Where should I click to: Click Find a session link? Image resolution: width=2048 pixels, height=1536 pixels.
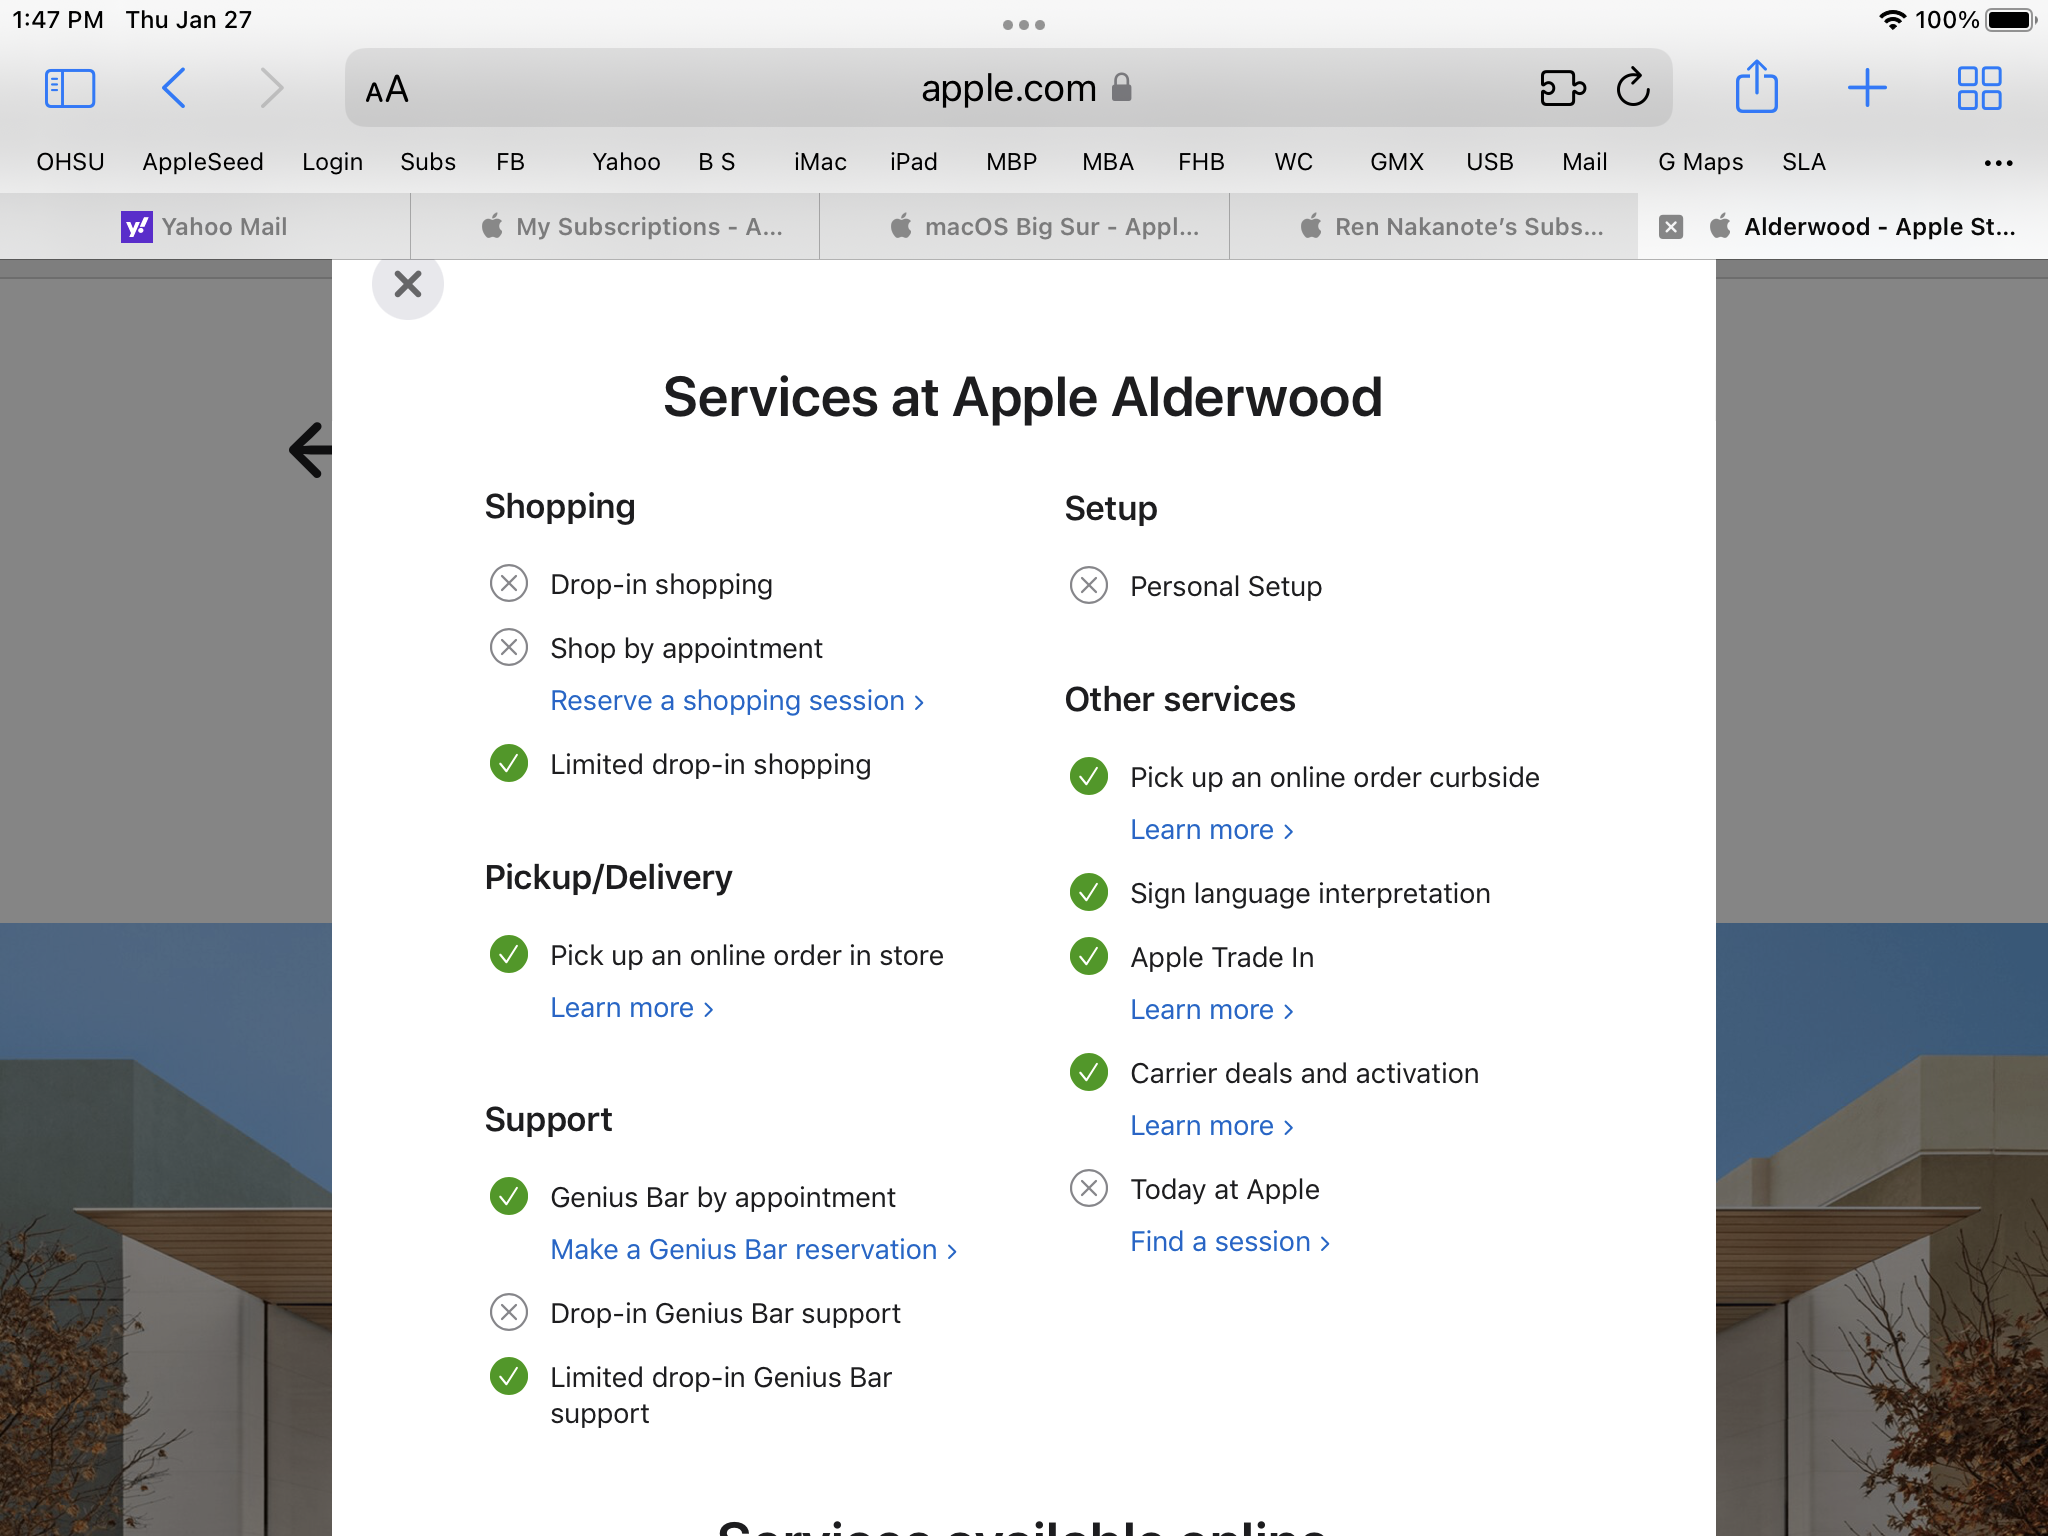(x=1229, y=1242)
